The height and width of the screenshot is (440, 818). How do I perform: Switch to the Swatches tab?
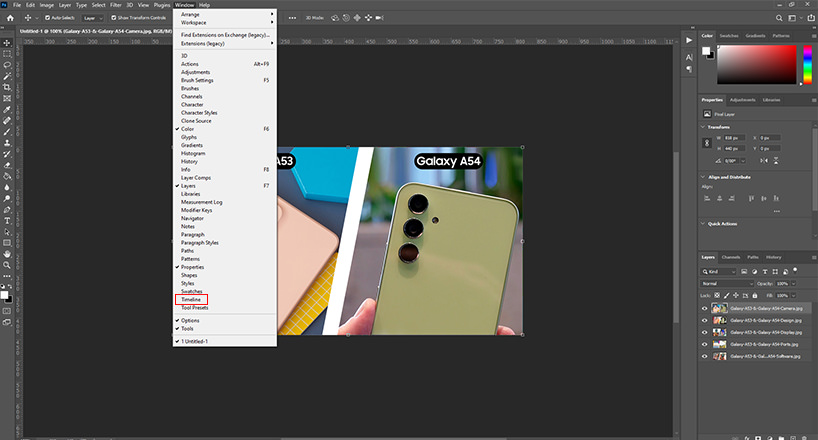point(729,35)
